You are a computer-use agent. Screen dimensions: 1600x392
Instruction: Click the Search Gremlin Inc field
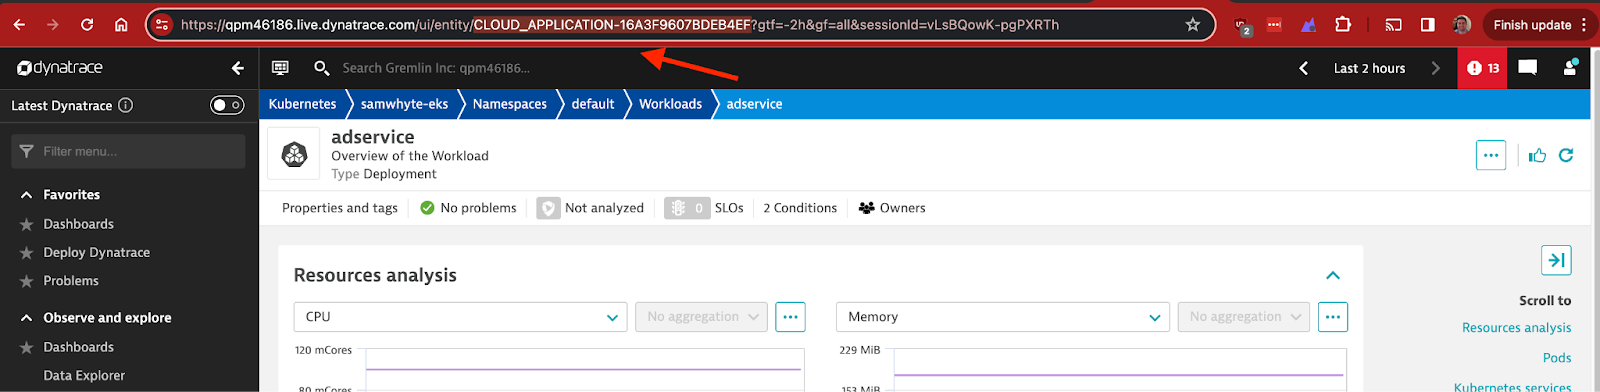436,68
